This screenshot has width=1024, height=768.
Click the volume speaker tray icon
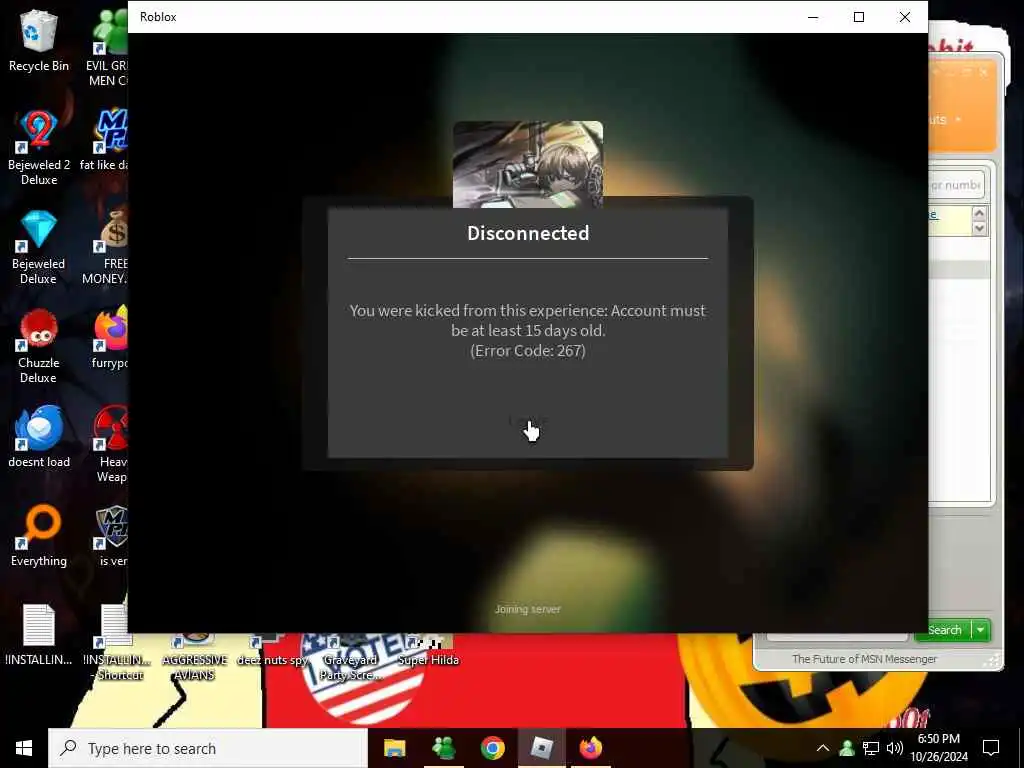coord(894,748)
